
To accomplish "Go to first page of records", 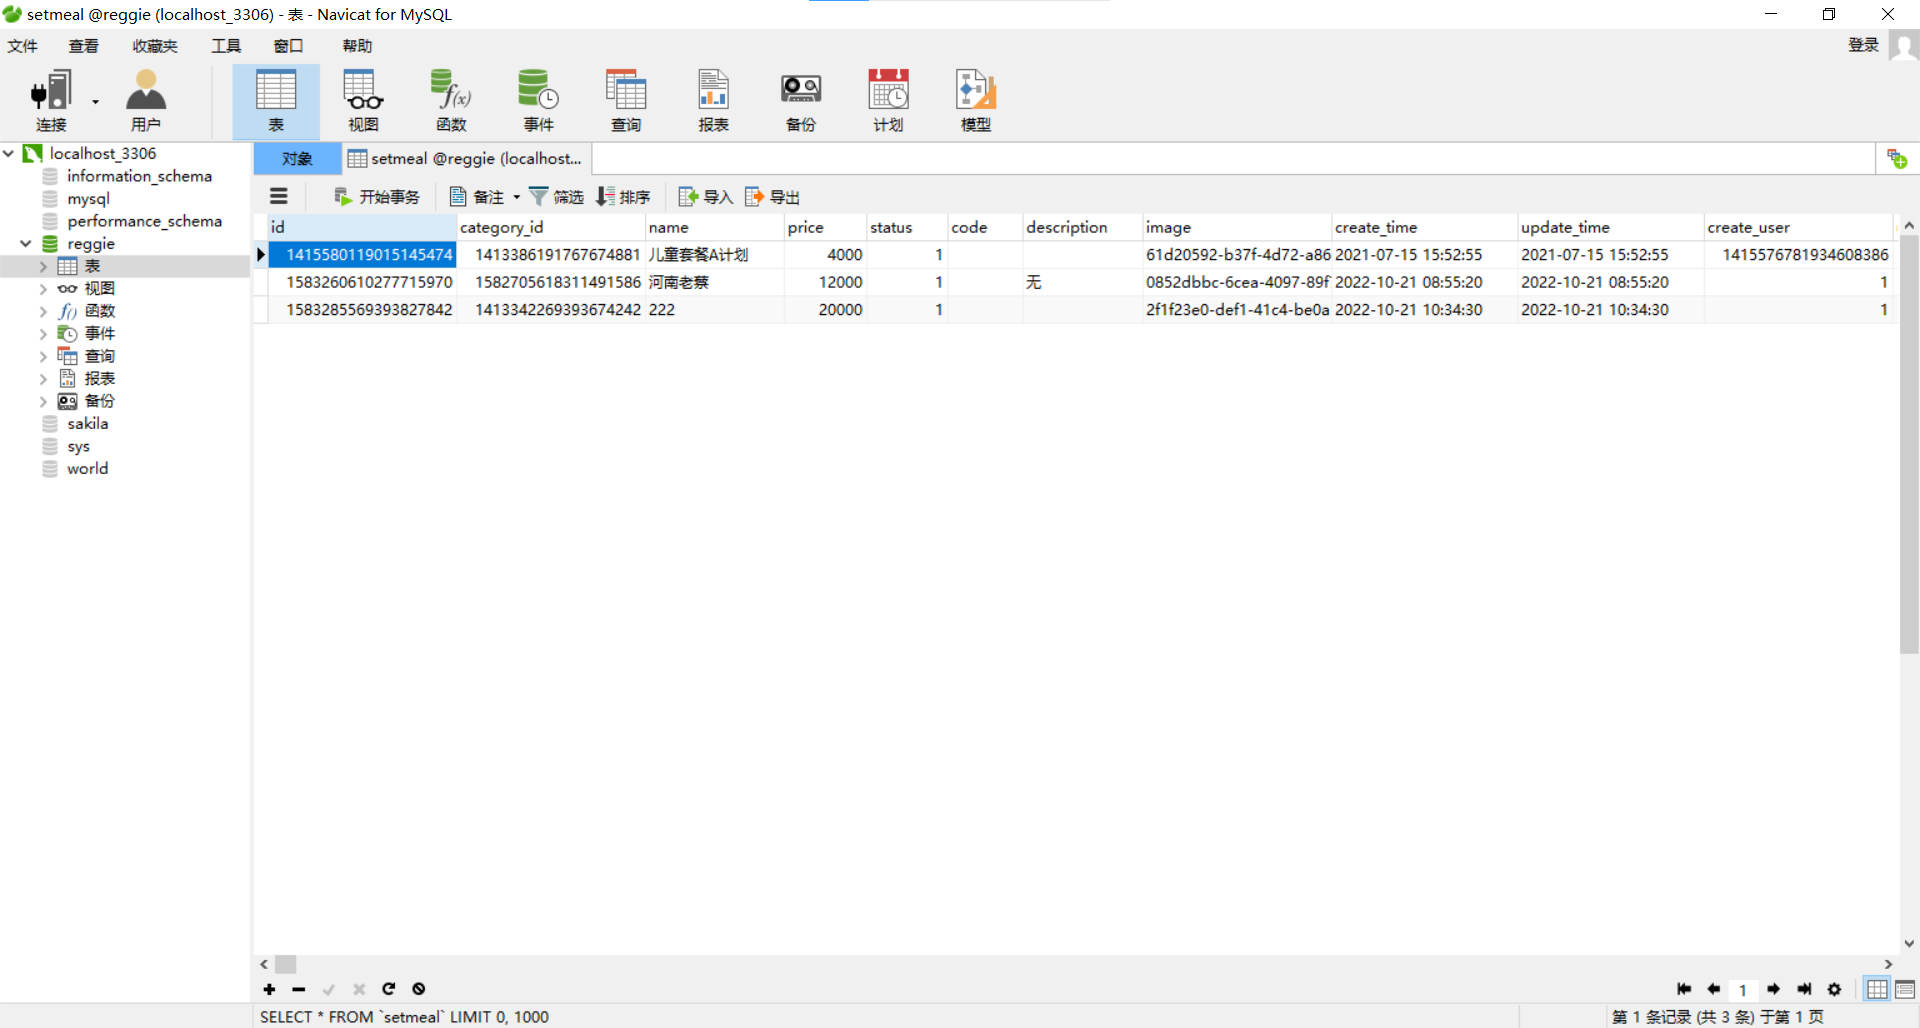I will (x=1684, y=989).
